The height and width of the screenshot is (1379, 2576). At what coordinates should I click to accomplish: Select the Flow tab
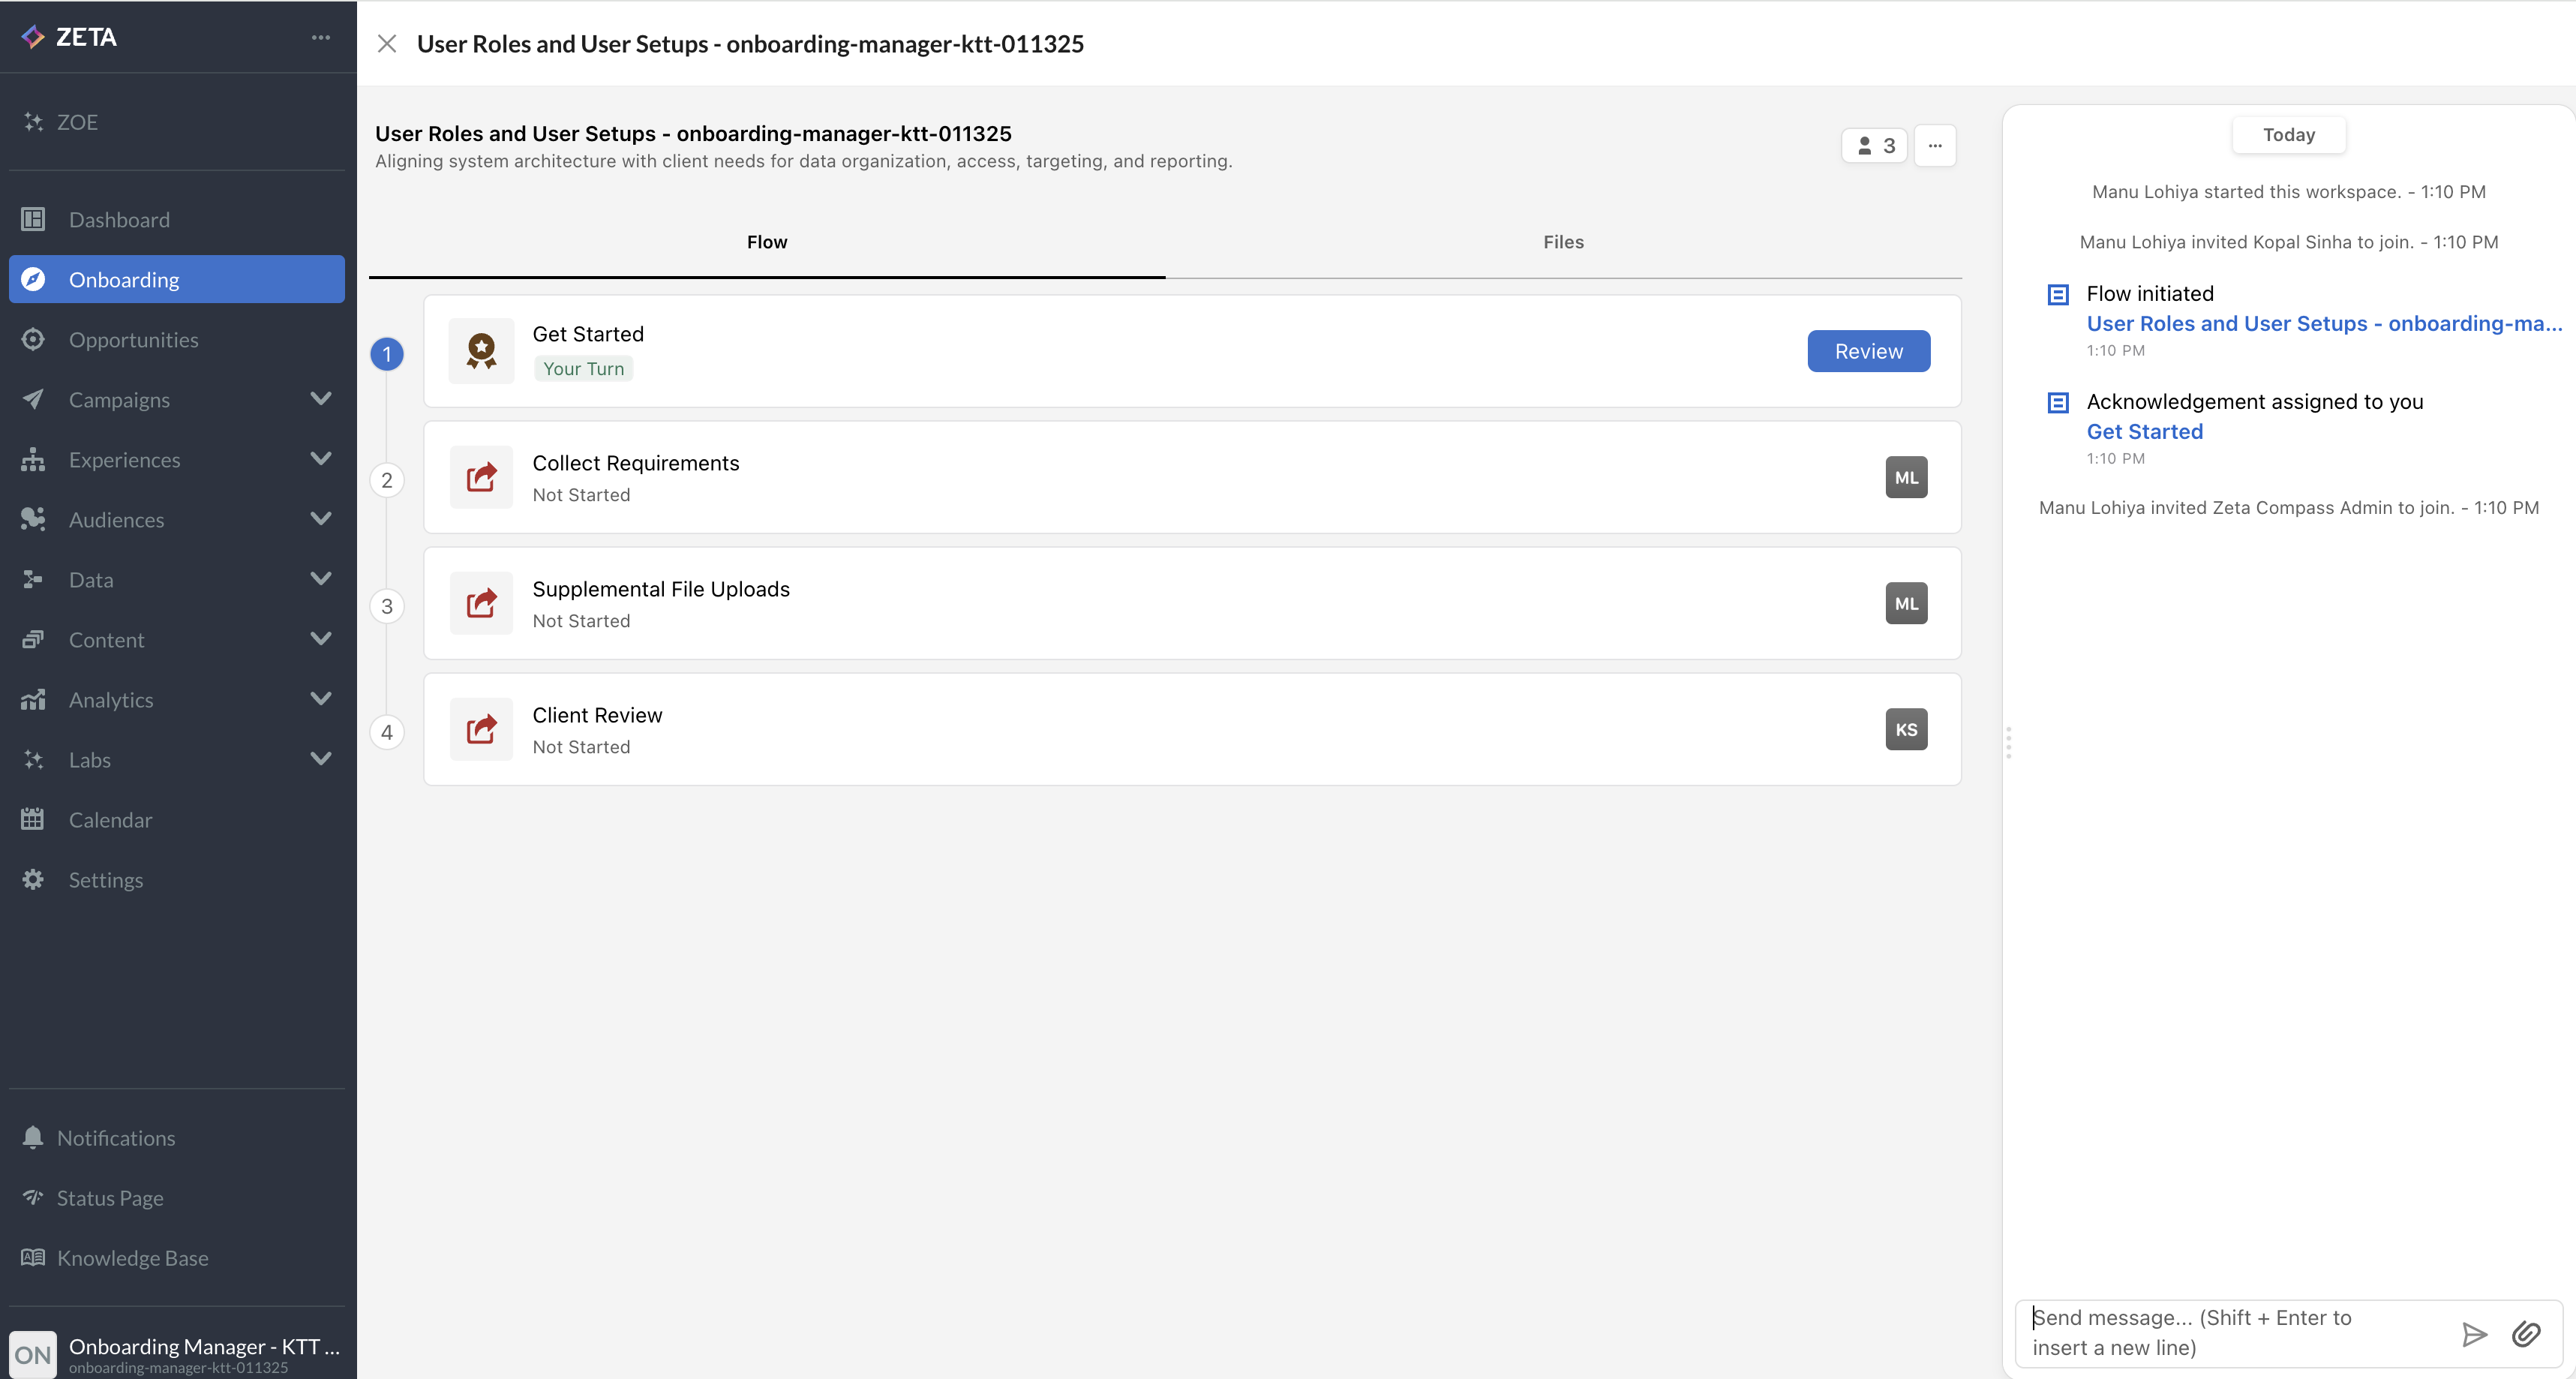pos(767,242)
